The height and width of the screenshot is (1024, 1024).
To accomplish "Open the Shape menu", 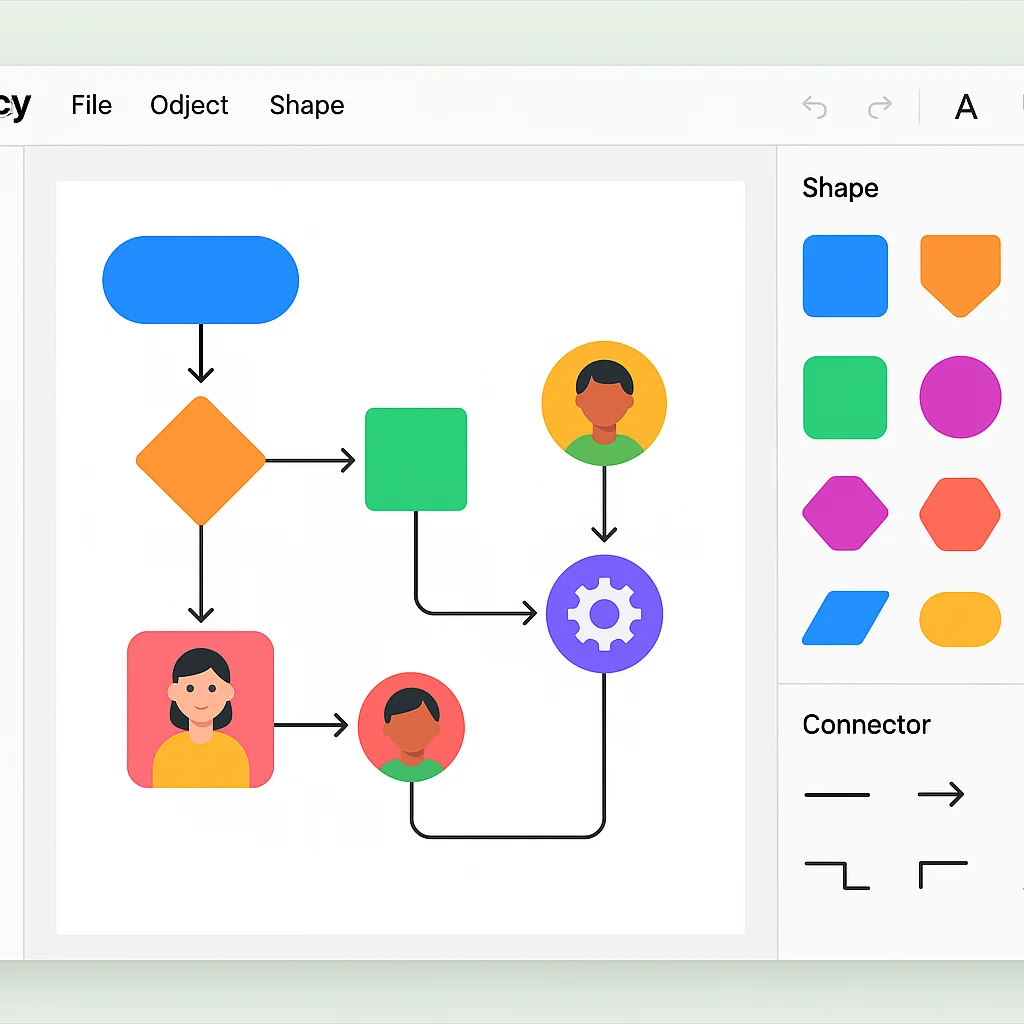I will pos(306,105).
